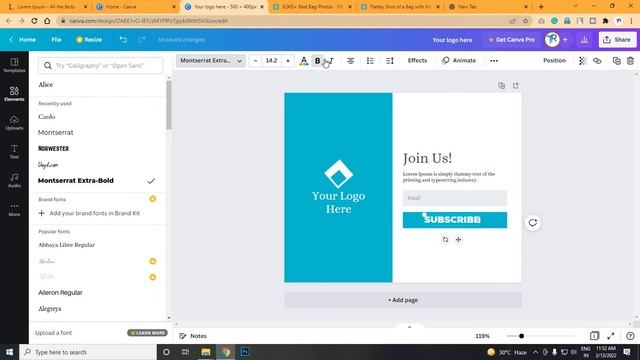
Task: Open the More sidebar options
Action: [x=14, y=209]
